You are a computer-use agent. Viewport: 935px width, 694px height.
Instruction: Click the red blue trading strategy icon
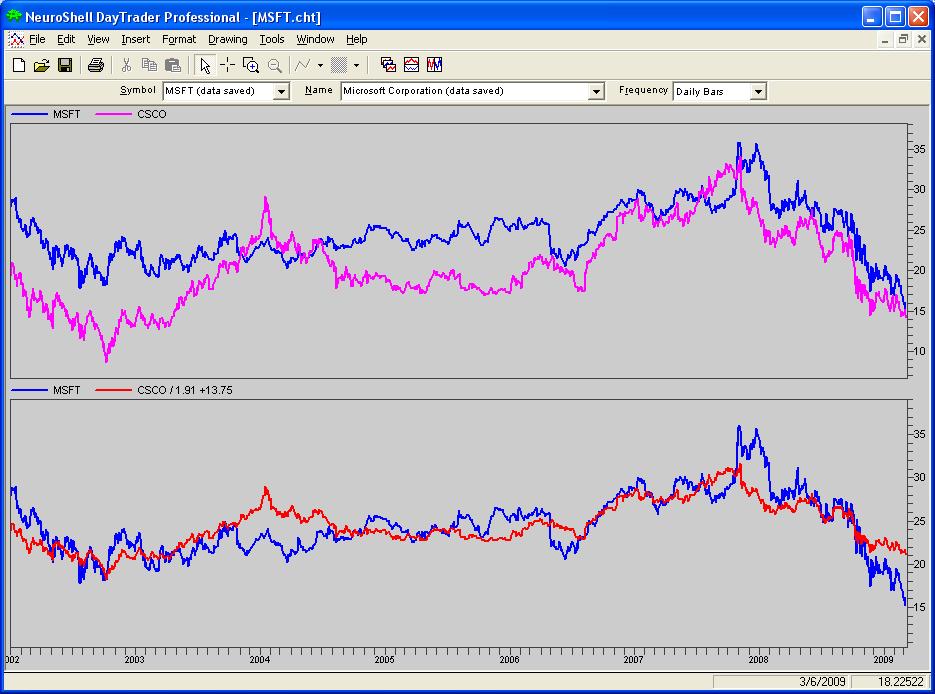click(x=435, y=65)
